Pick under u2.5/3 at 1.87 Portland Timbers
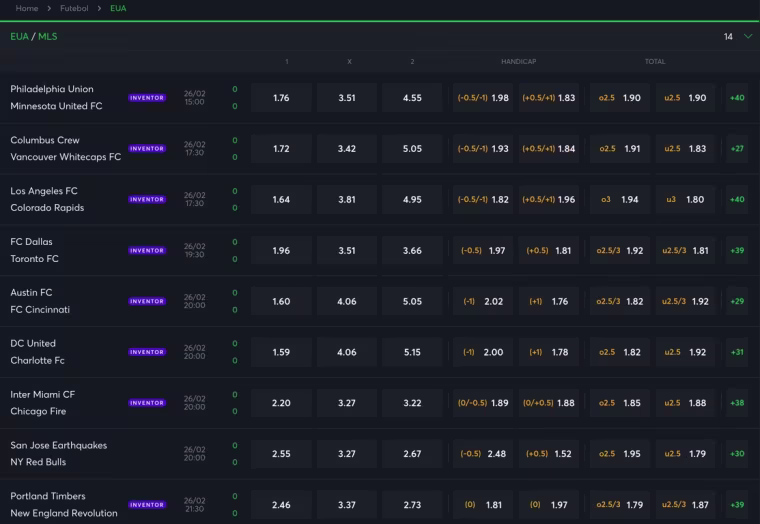The height and width of the screenshot is (524, 760). click(685, 505)
